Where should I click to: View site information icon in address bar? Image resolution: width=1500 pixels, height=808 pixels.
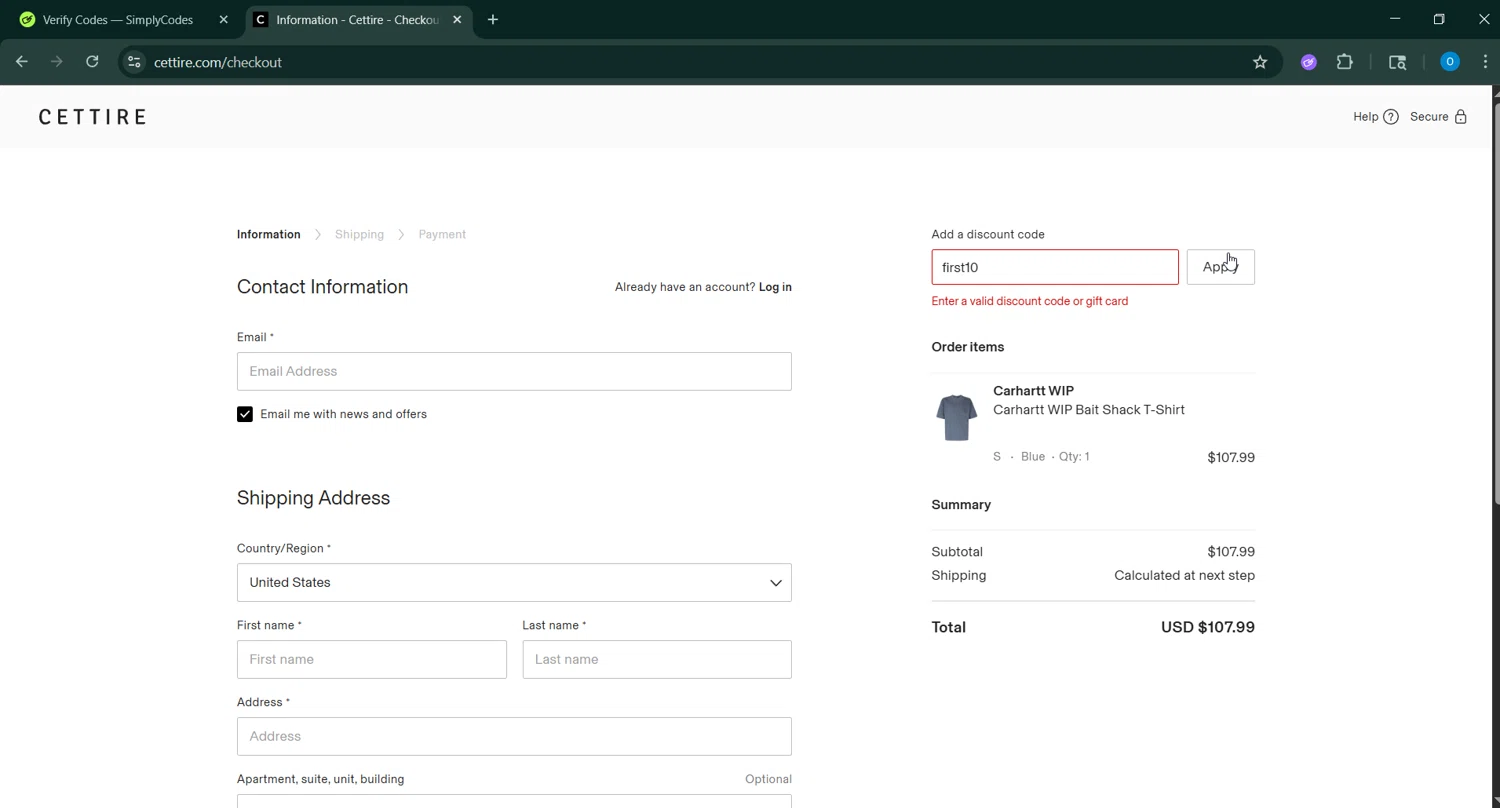(134, 62)
